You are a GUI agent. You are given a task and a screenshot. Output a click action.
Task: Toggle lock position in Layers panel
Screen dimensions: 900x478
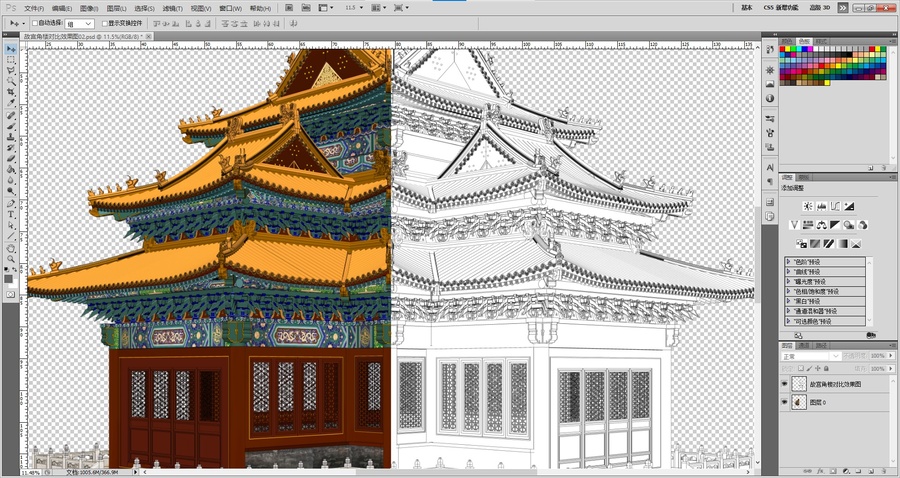click(818, 368)
